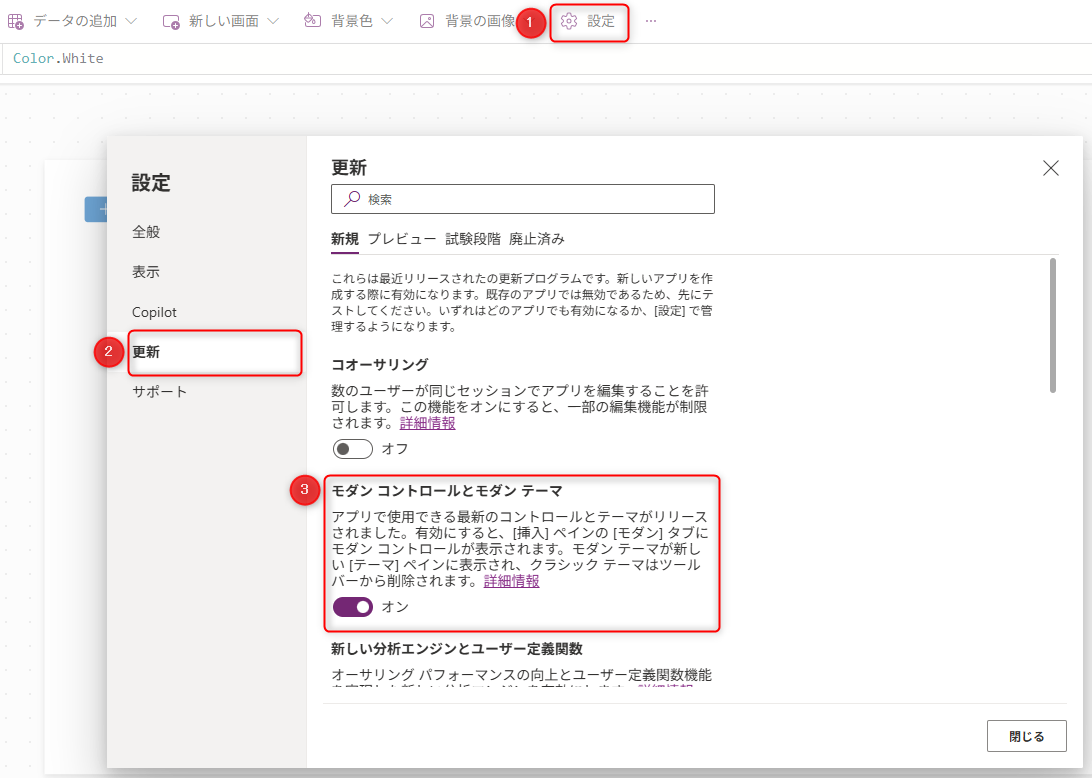The width and height of the screenshot is (1092, 778).
Task: Click the 新しい画面 screen icon
Action: pyautogui.click(x=171, y=22)
